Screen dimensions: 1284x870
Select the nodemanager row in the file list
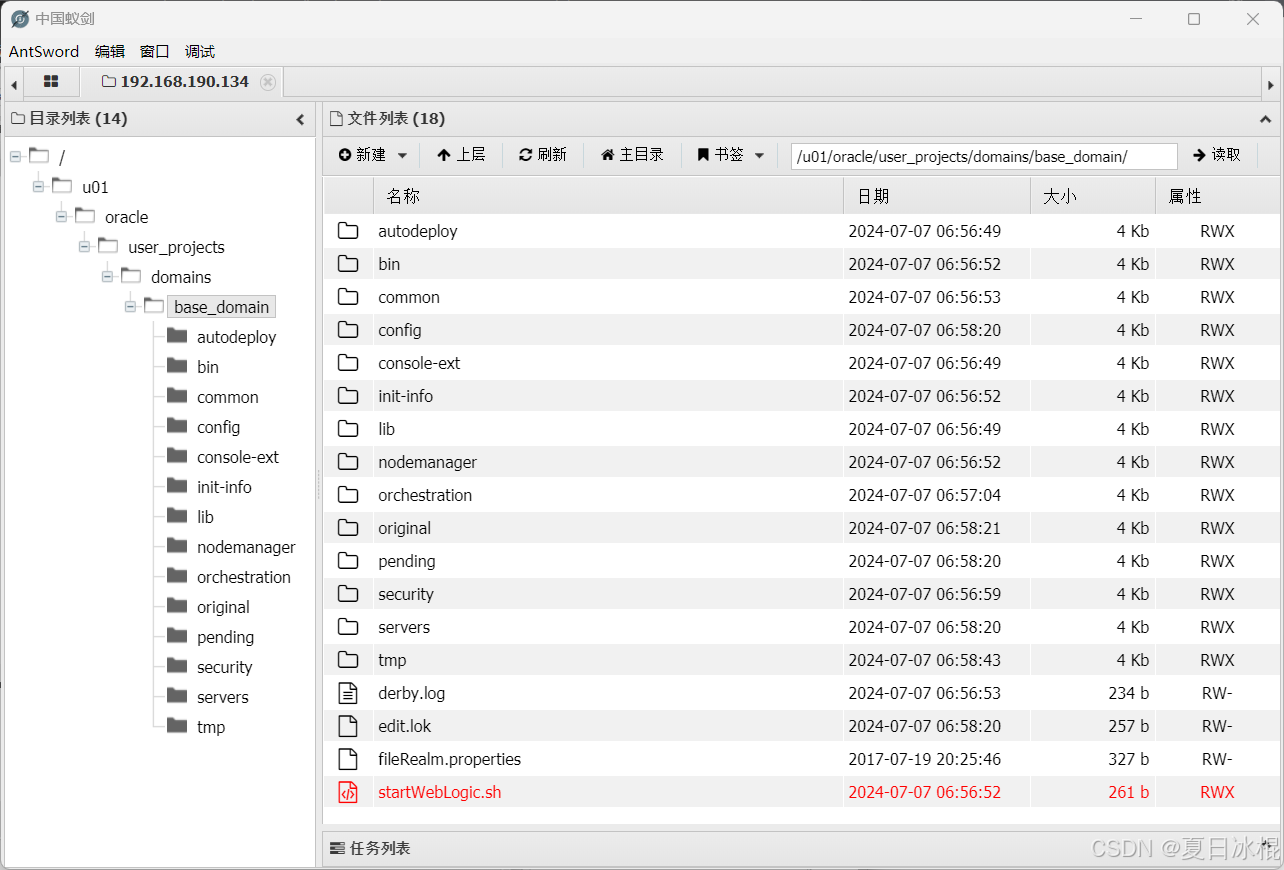click(801, 462)
